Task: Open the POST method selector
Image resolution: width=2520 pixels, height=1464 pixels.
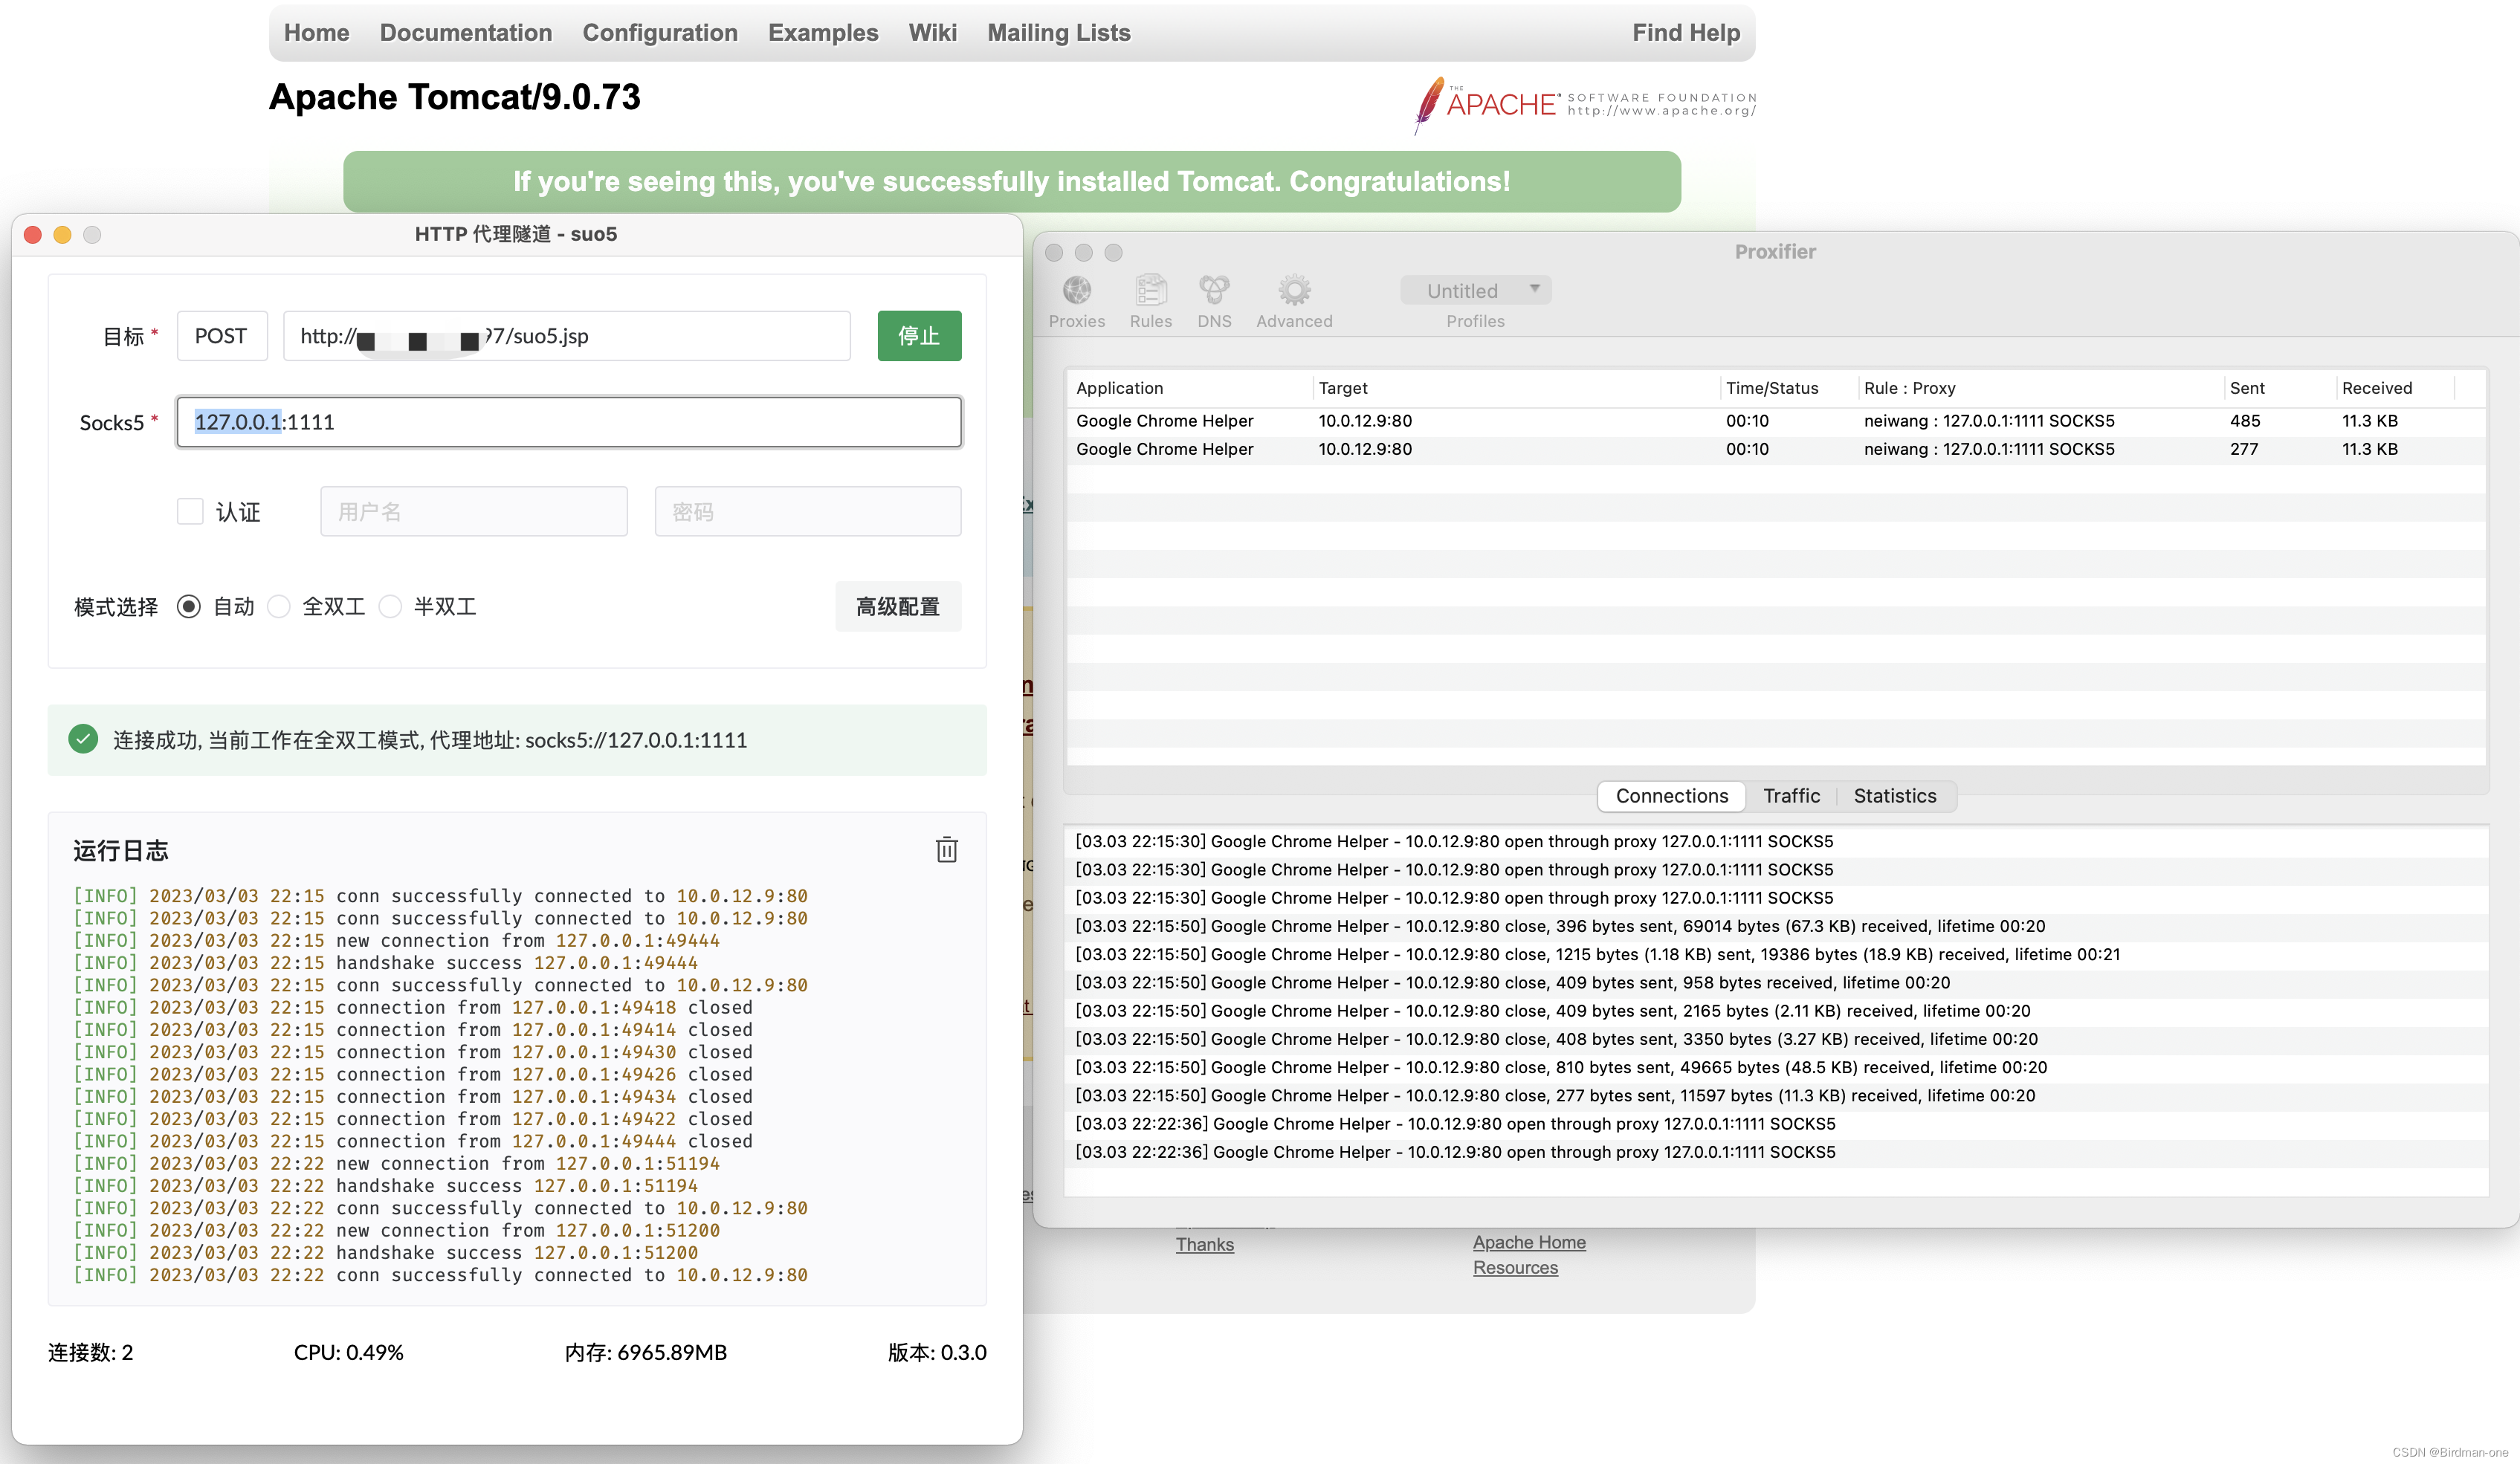Action: [x=221, y=336]
